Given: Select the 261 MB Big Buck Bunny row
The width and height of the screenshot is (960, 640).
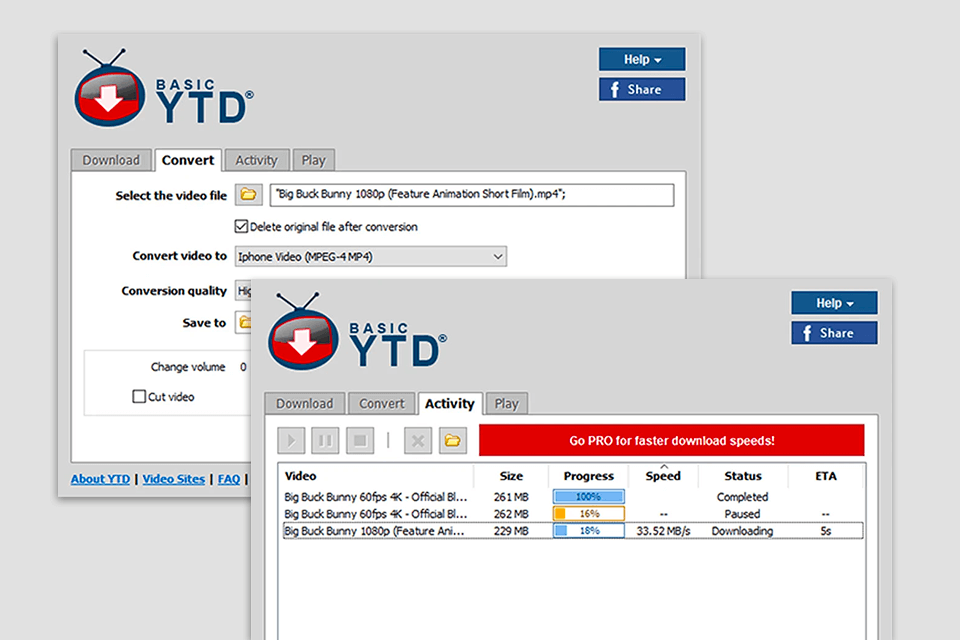Looking at the screenshot, I should tap(573, 497).
